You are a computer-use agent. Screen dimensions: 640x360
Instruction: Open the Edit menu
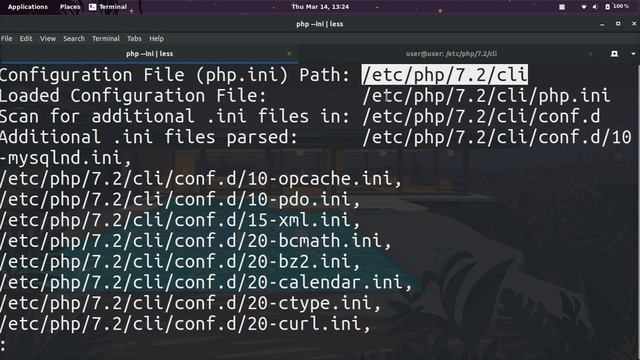click(x=26, y=39)
